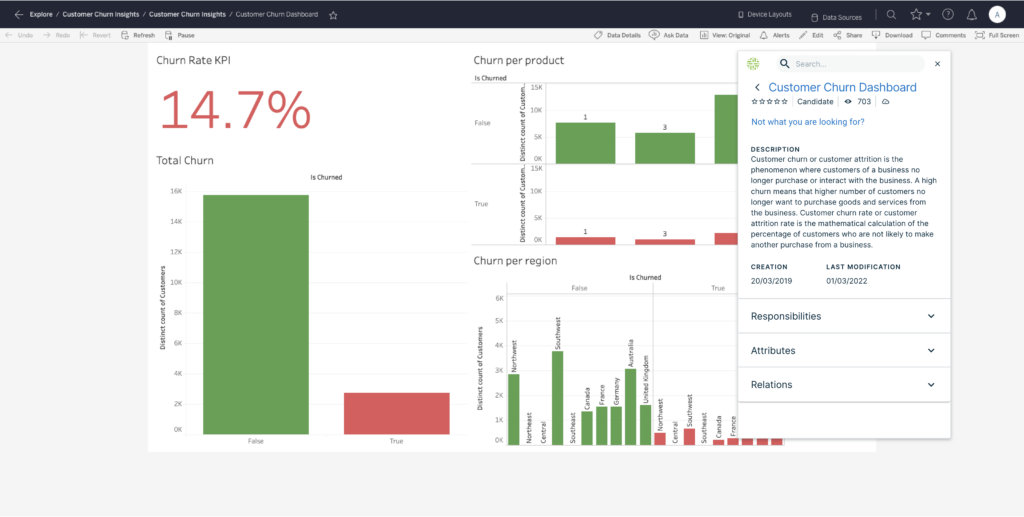Screen dimensions: 1024x517
Task: Click the back arrow beside Explore breadcrumb
Action: (x=18, y=14)
